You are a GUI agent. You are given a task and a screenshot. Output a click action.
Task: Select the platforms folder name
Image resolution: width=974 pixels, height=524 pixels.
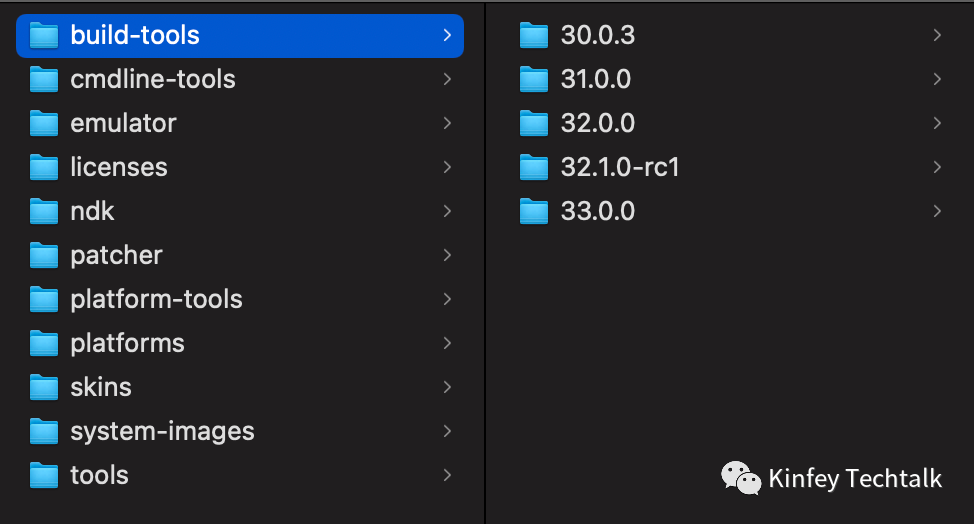[127, 344]
